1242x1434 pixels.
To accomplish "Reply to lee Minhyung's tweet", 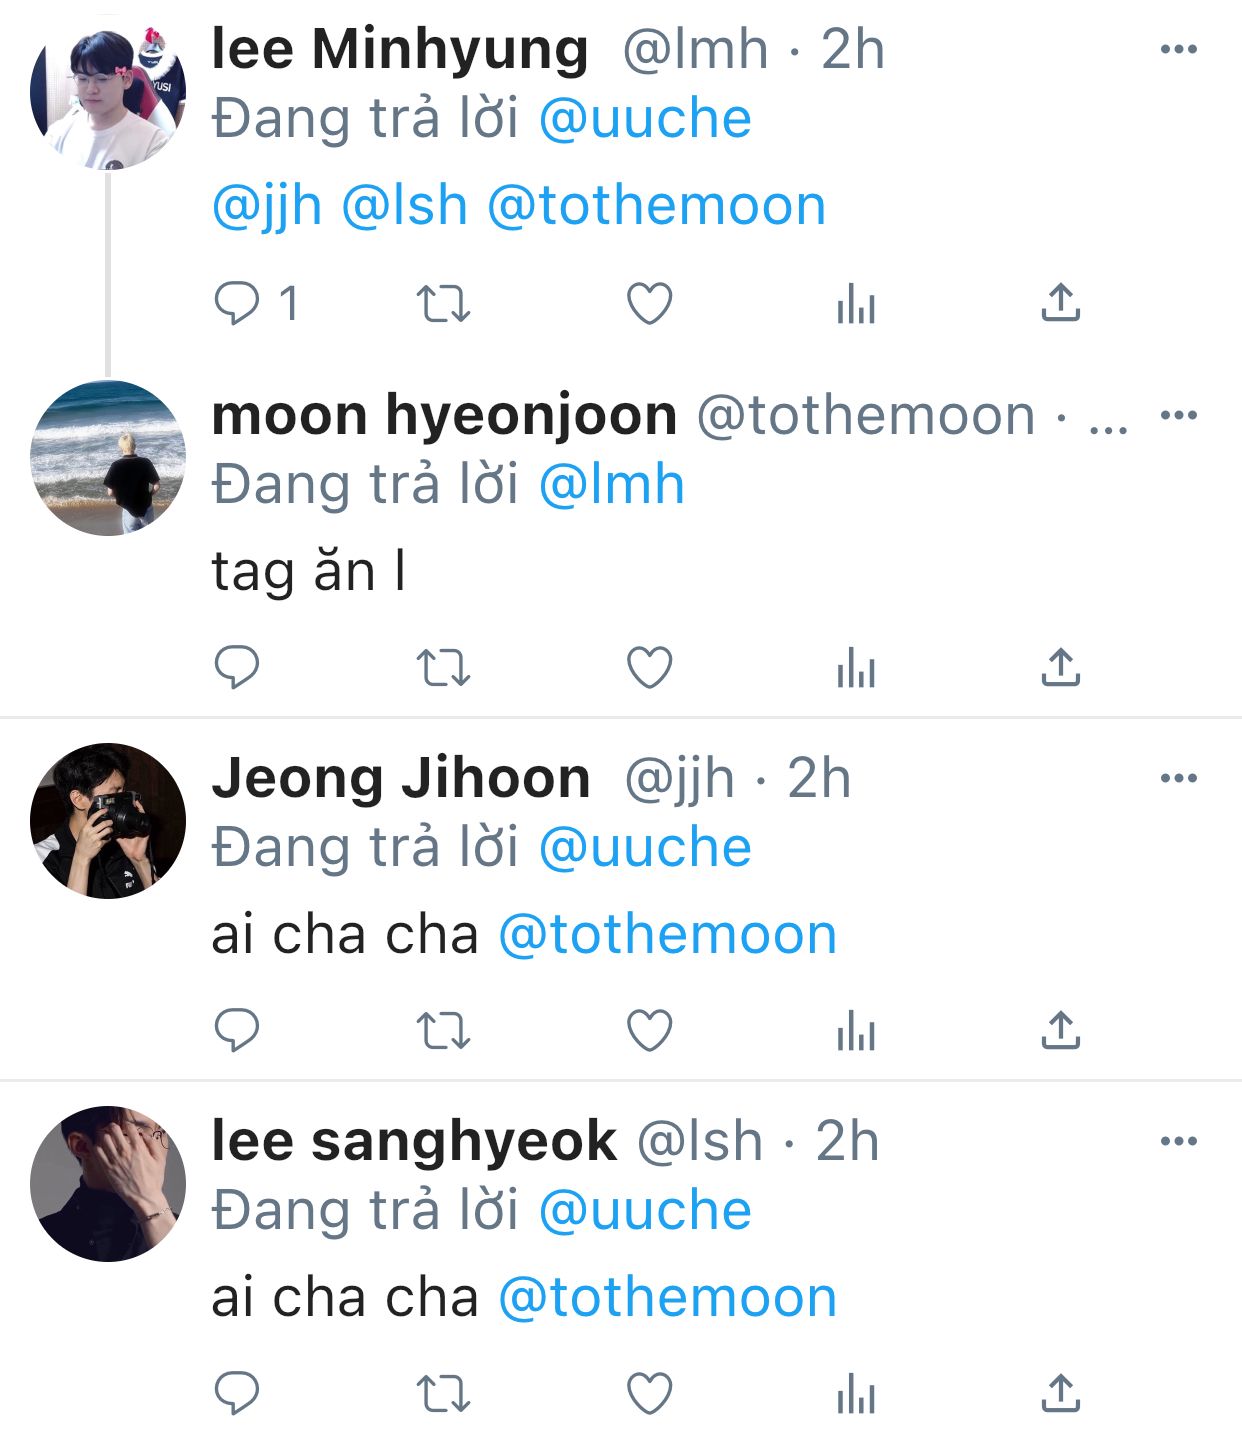I will [237, 303].
